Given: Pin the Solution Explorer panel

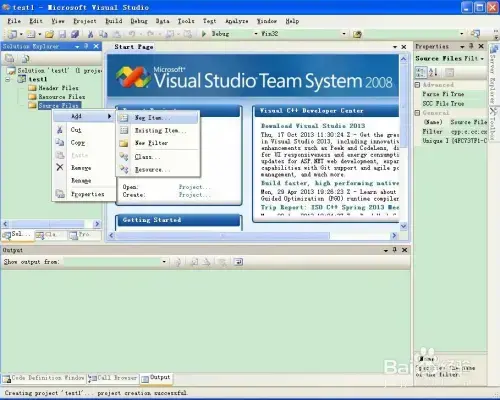Looking at the screenshot, I should pos(86,46).
